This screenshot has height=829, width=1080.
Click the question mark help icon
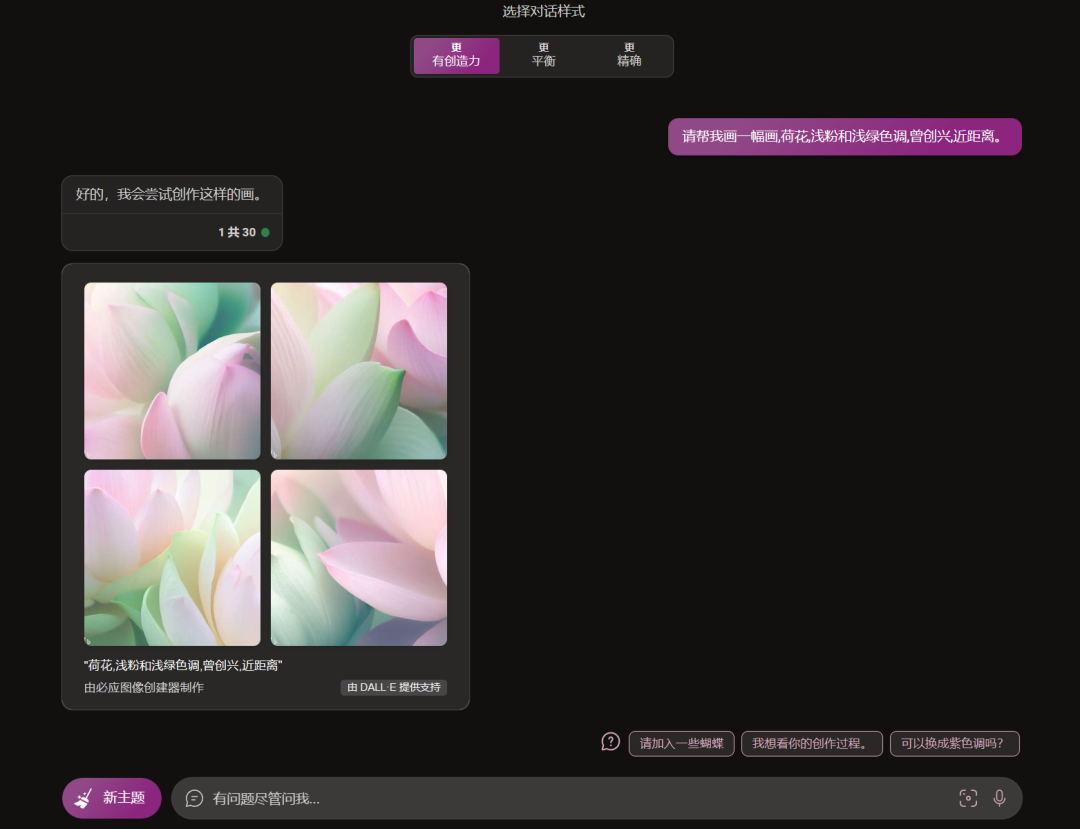pyautogui.click(x=610, y=742)
